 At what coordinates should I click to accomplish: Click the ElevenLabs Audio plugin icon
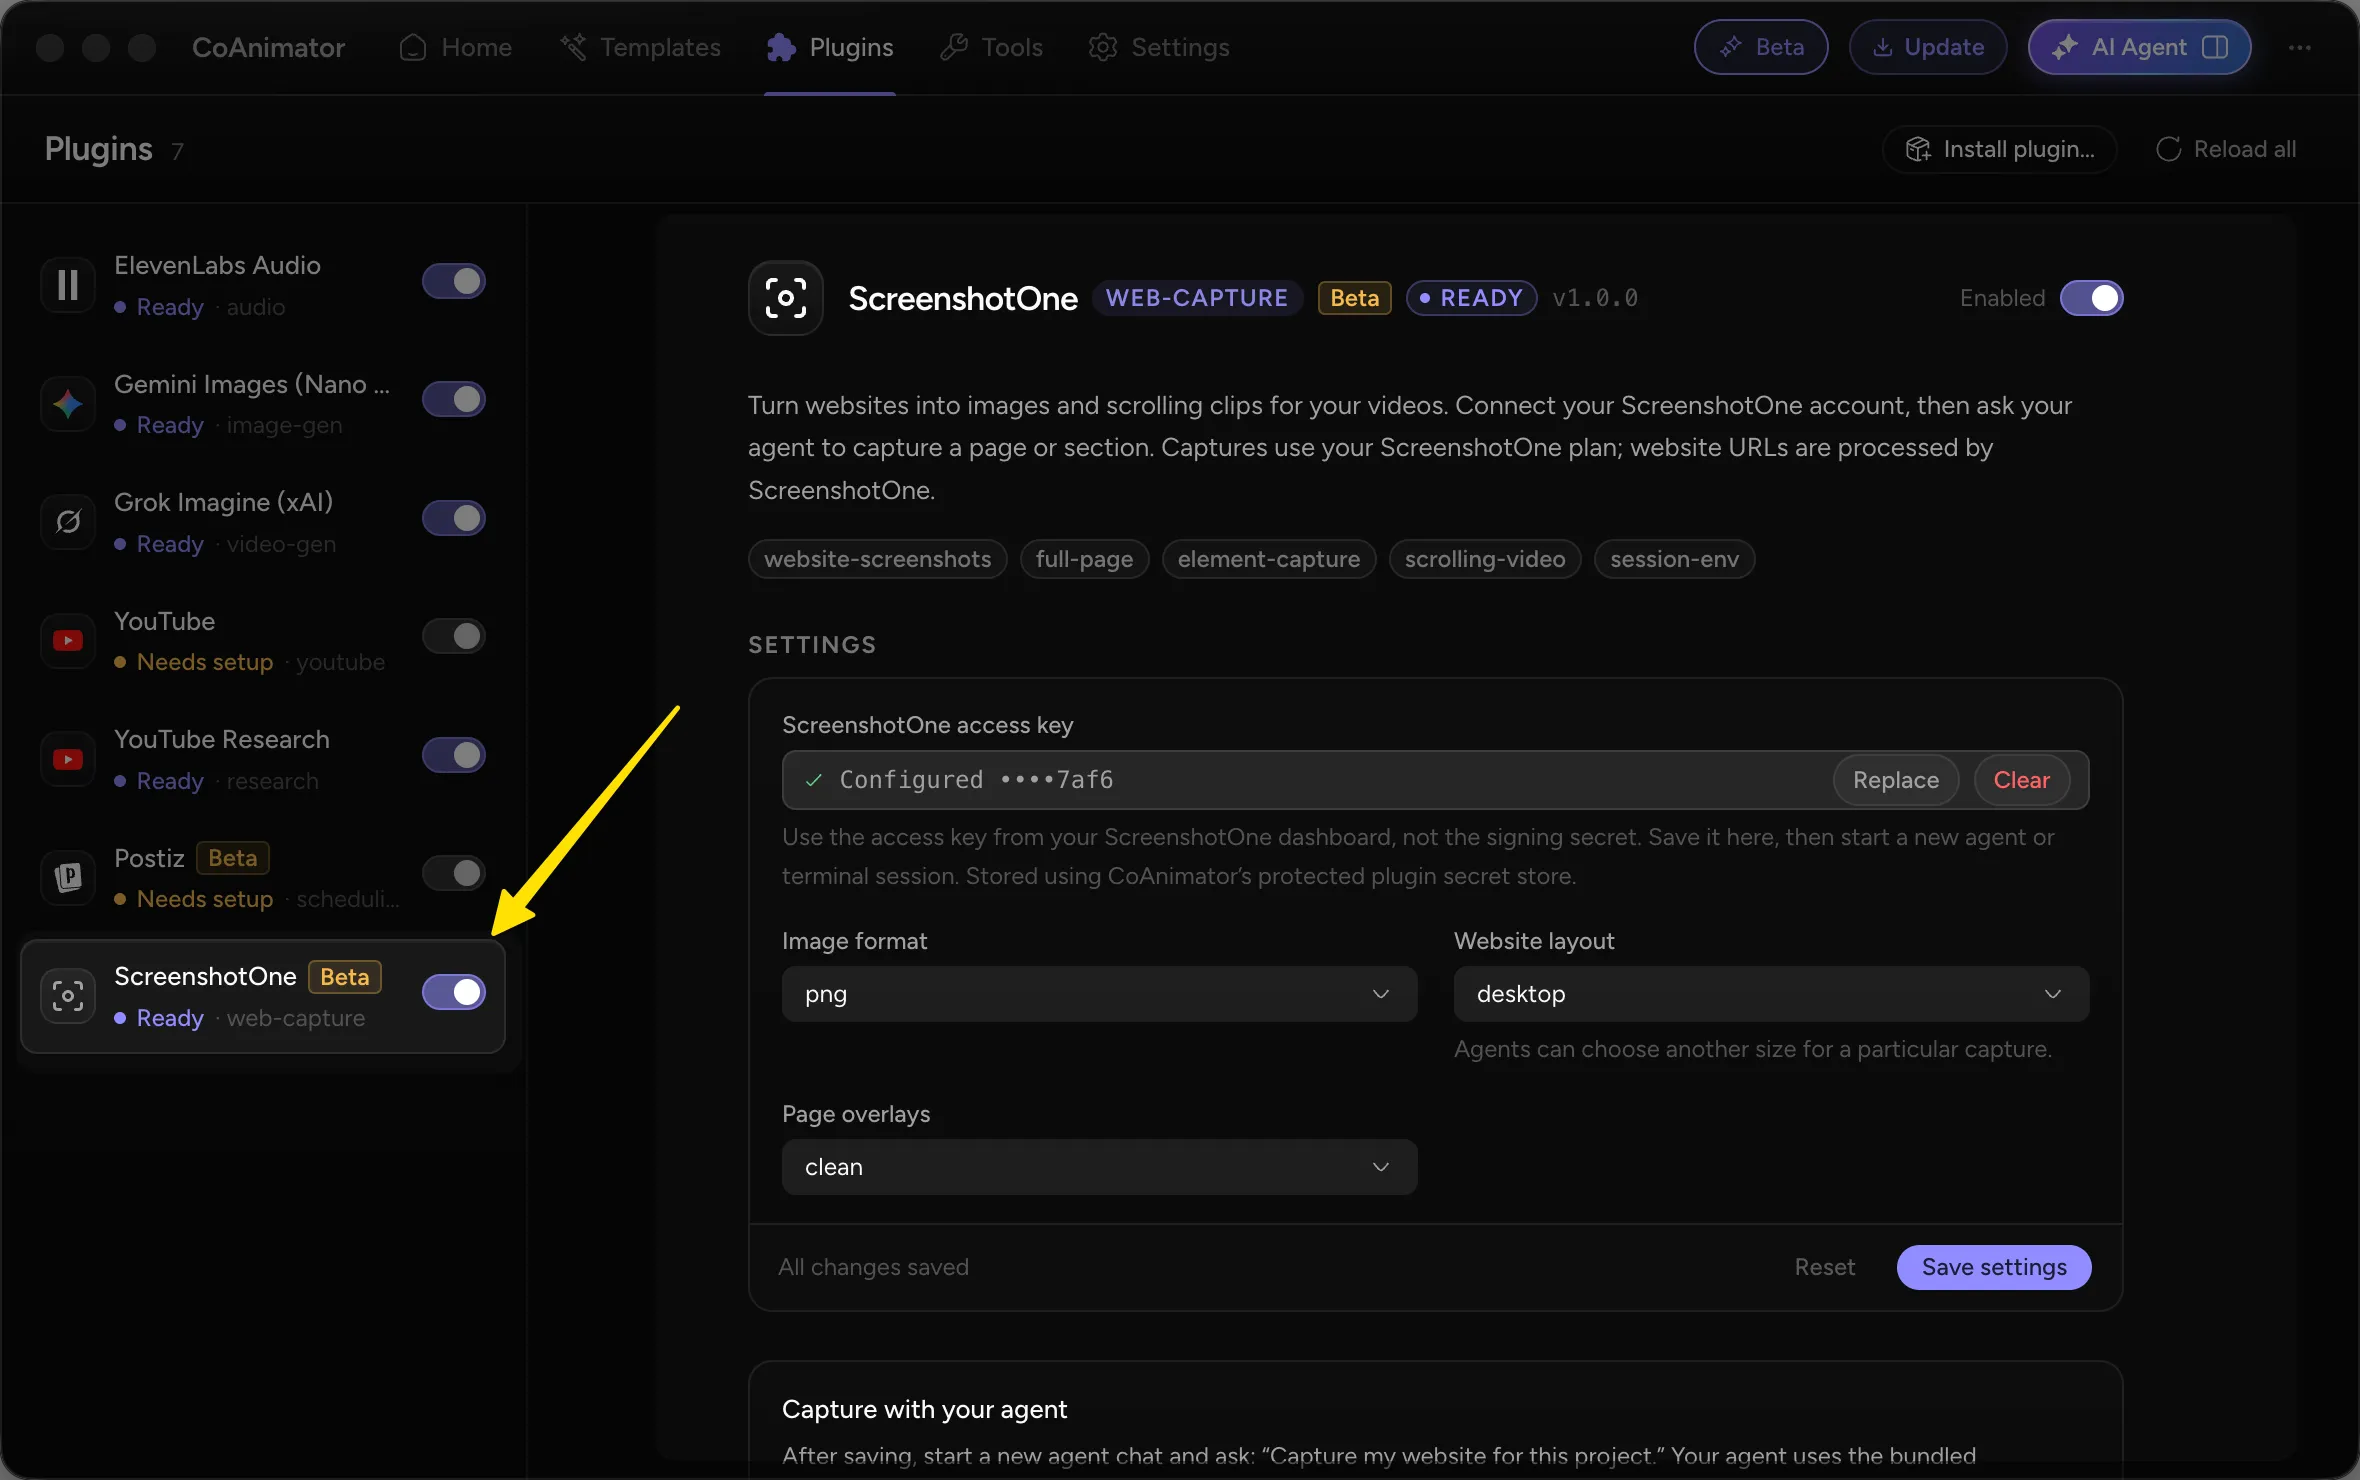[68, 285]
